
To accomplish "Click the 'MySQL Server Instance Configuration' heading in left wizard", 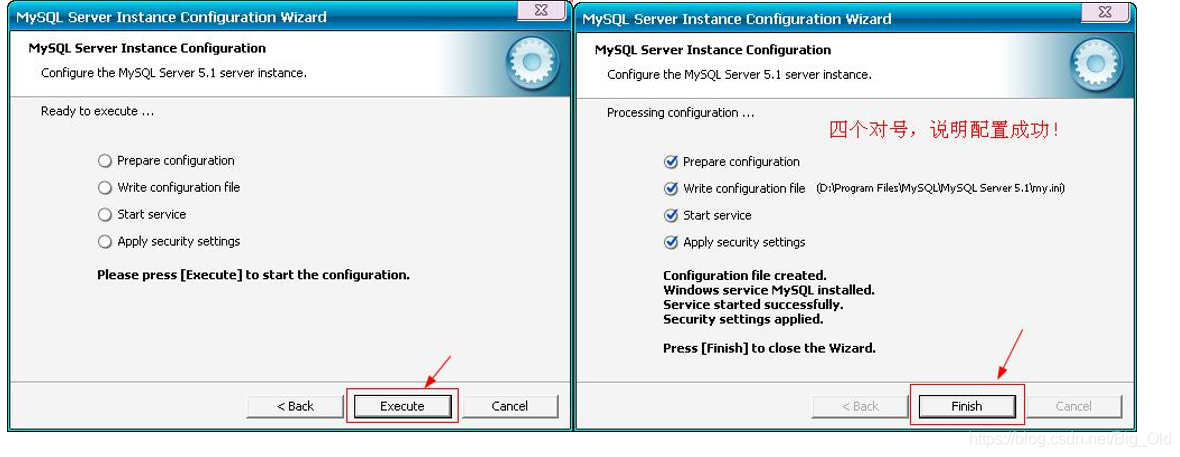I will pos(147,48).
